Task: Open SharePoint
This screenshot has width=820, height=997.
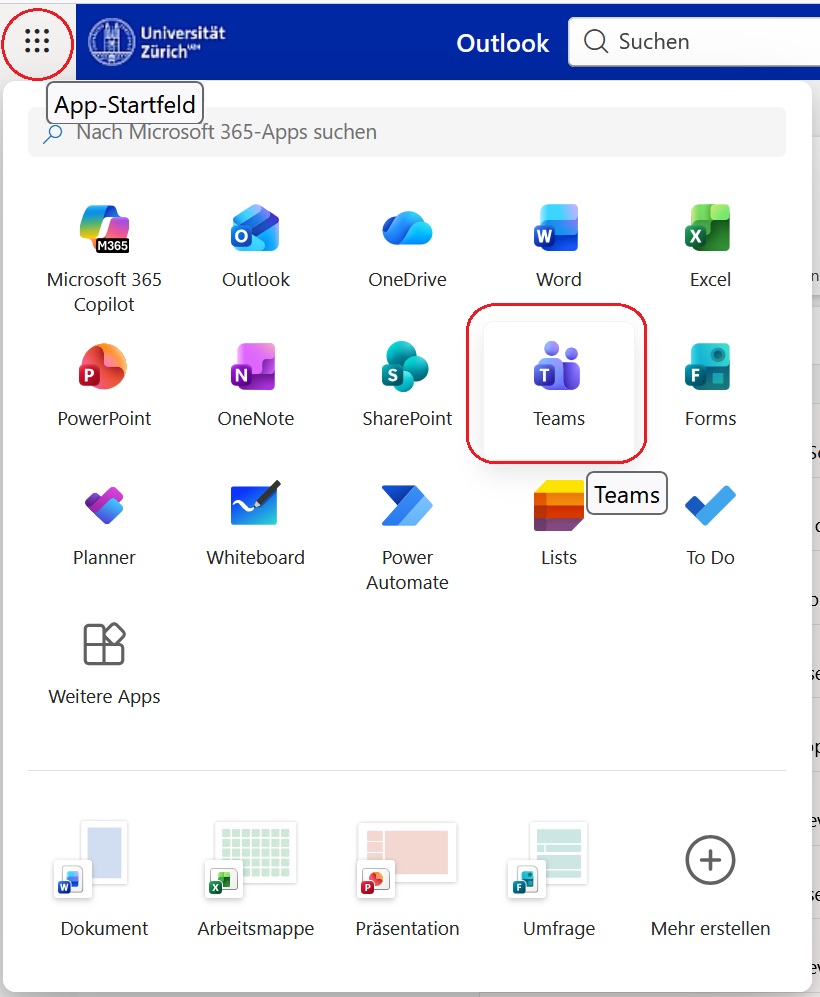Action: pyautogui.click(x=406, y=380)
